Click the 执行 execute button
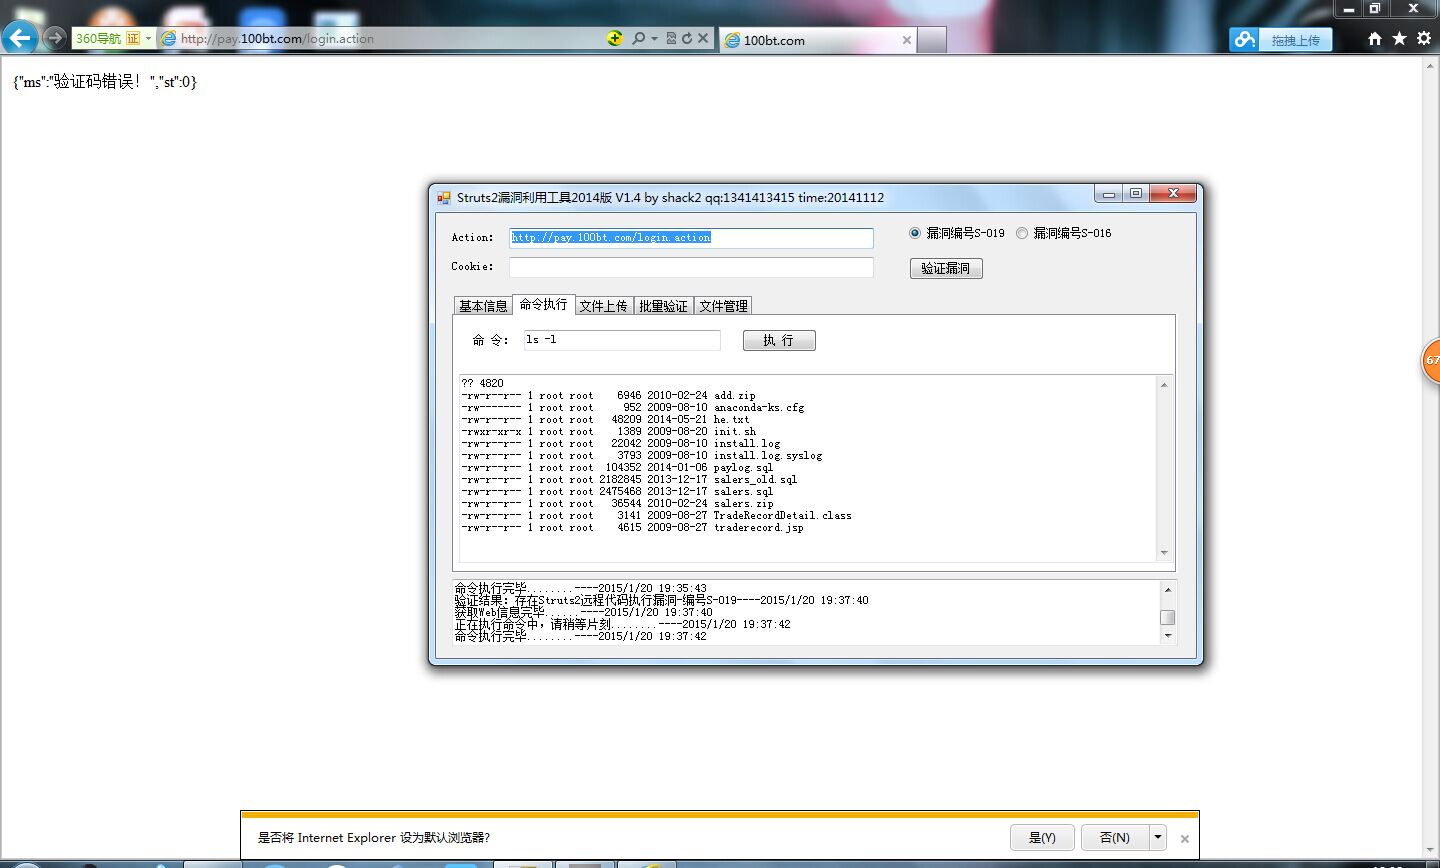The image size is (1440, 868). 779,341
